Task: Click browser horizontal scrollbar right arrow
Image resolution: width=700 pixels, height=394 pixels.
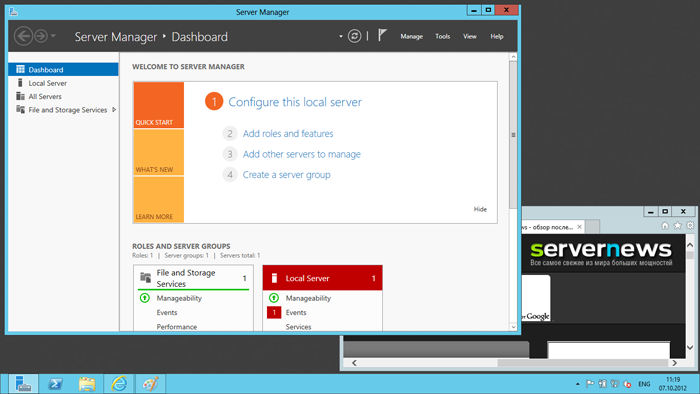Action: 675,363
